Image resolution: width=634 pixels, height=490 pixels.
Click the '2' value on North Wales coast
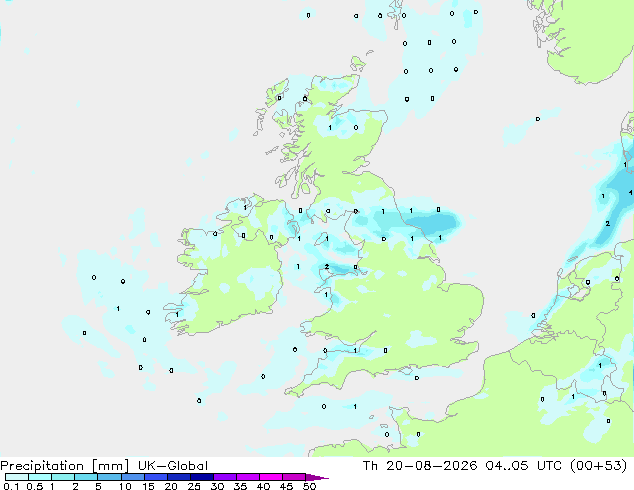327,267
